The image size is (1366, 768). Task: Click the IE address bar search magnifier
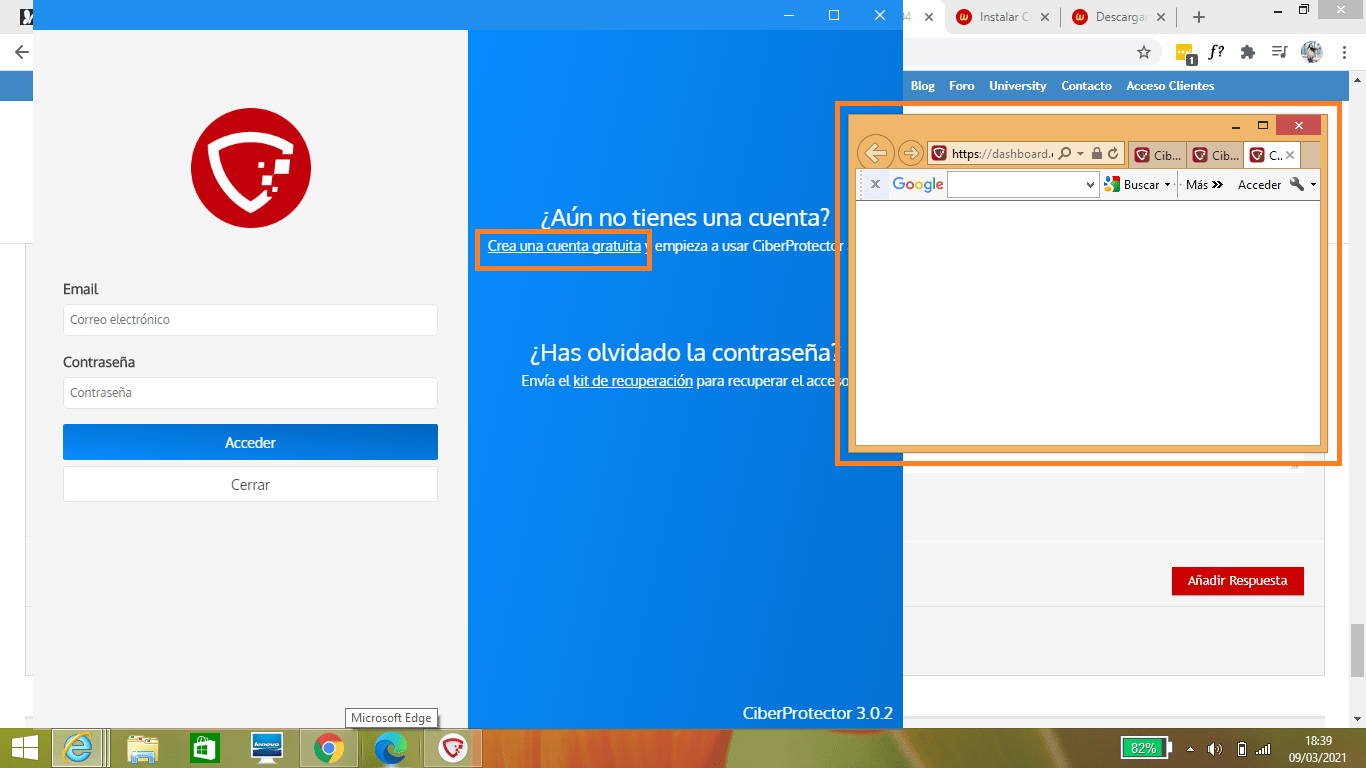click(1065, 154)
